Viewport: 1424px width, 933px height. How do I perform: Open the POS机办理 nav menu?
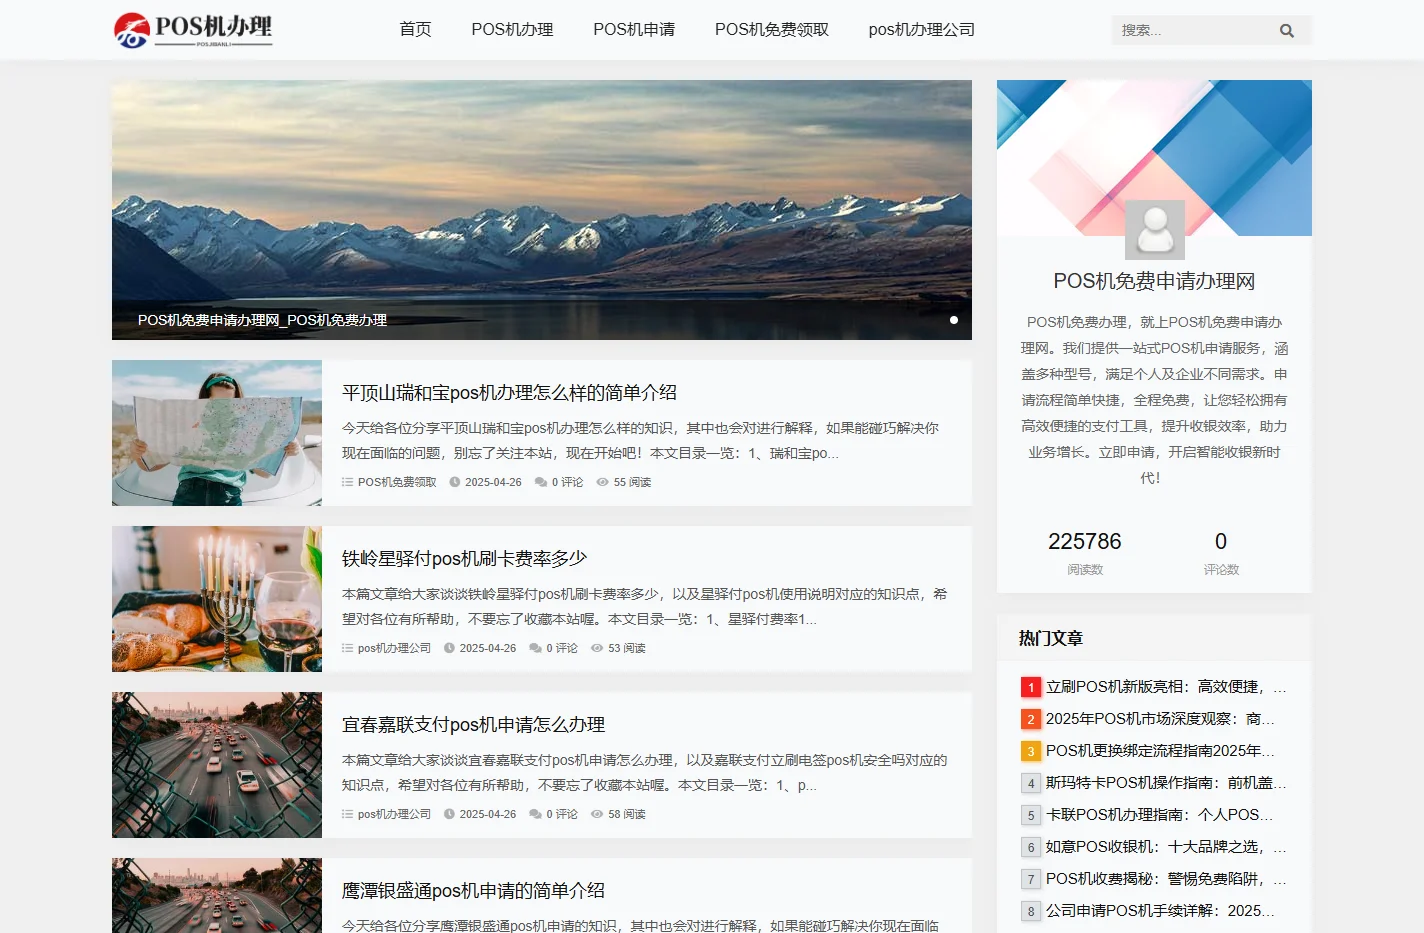[512, 30]
